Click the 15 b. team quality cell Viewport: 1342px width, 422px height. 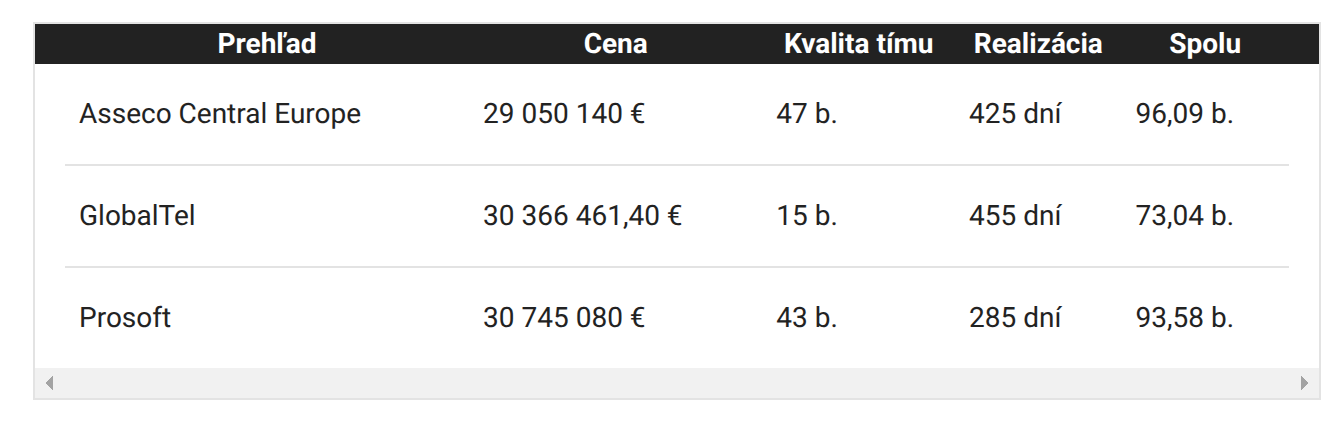806,216
